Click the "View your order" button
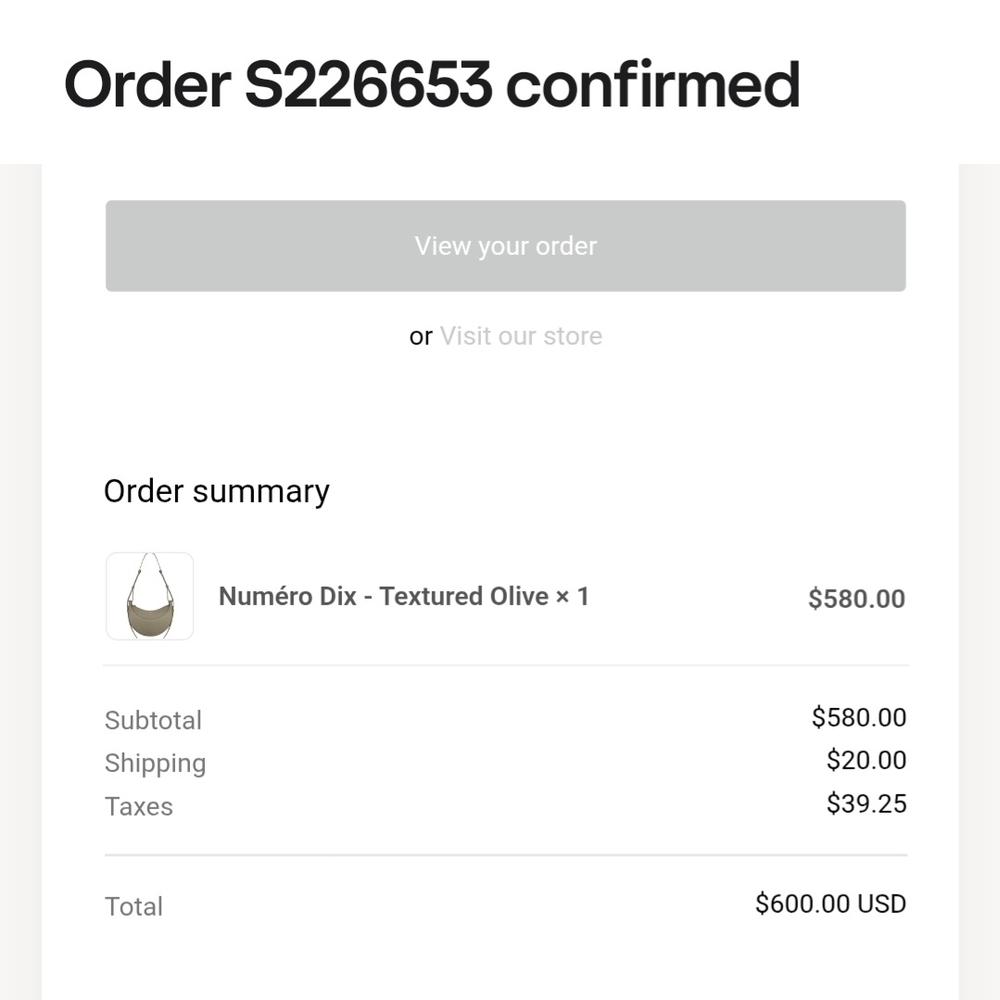Screen dimensions: 1000x1000 pyautogui.click(x=505, y=246)
